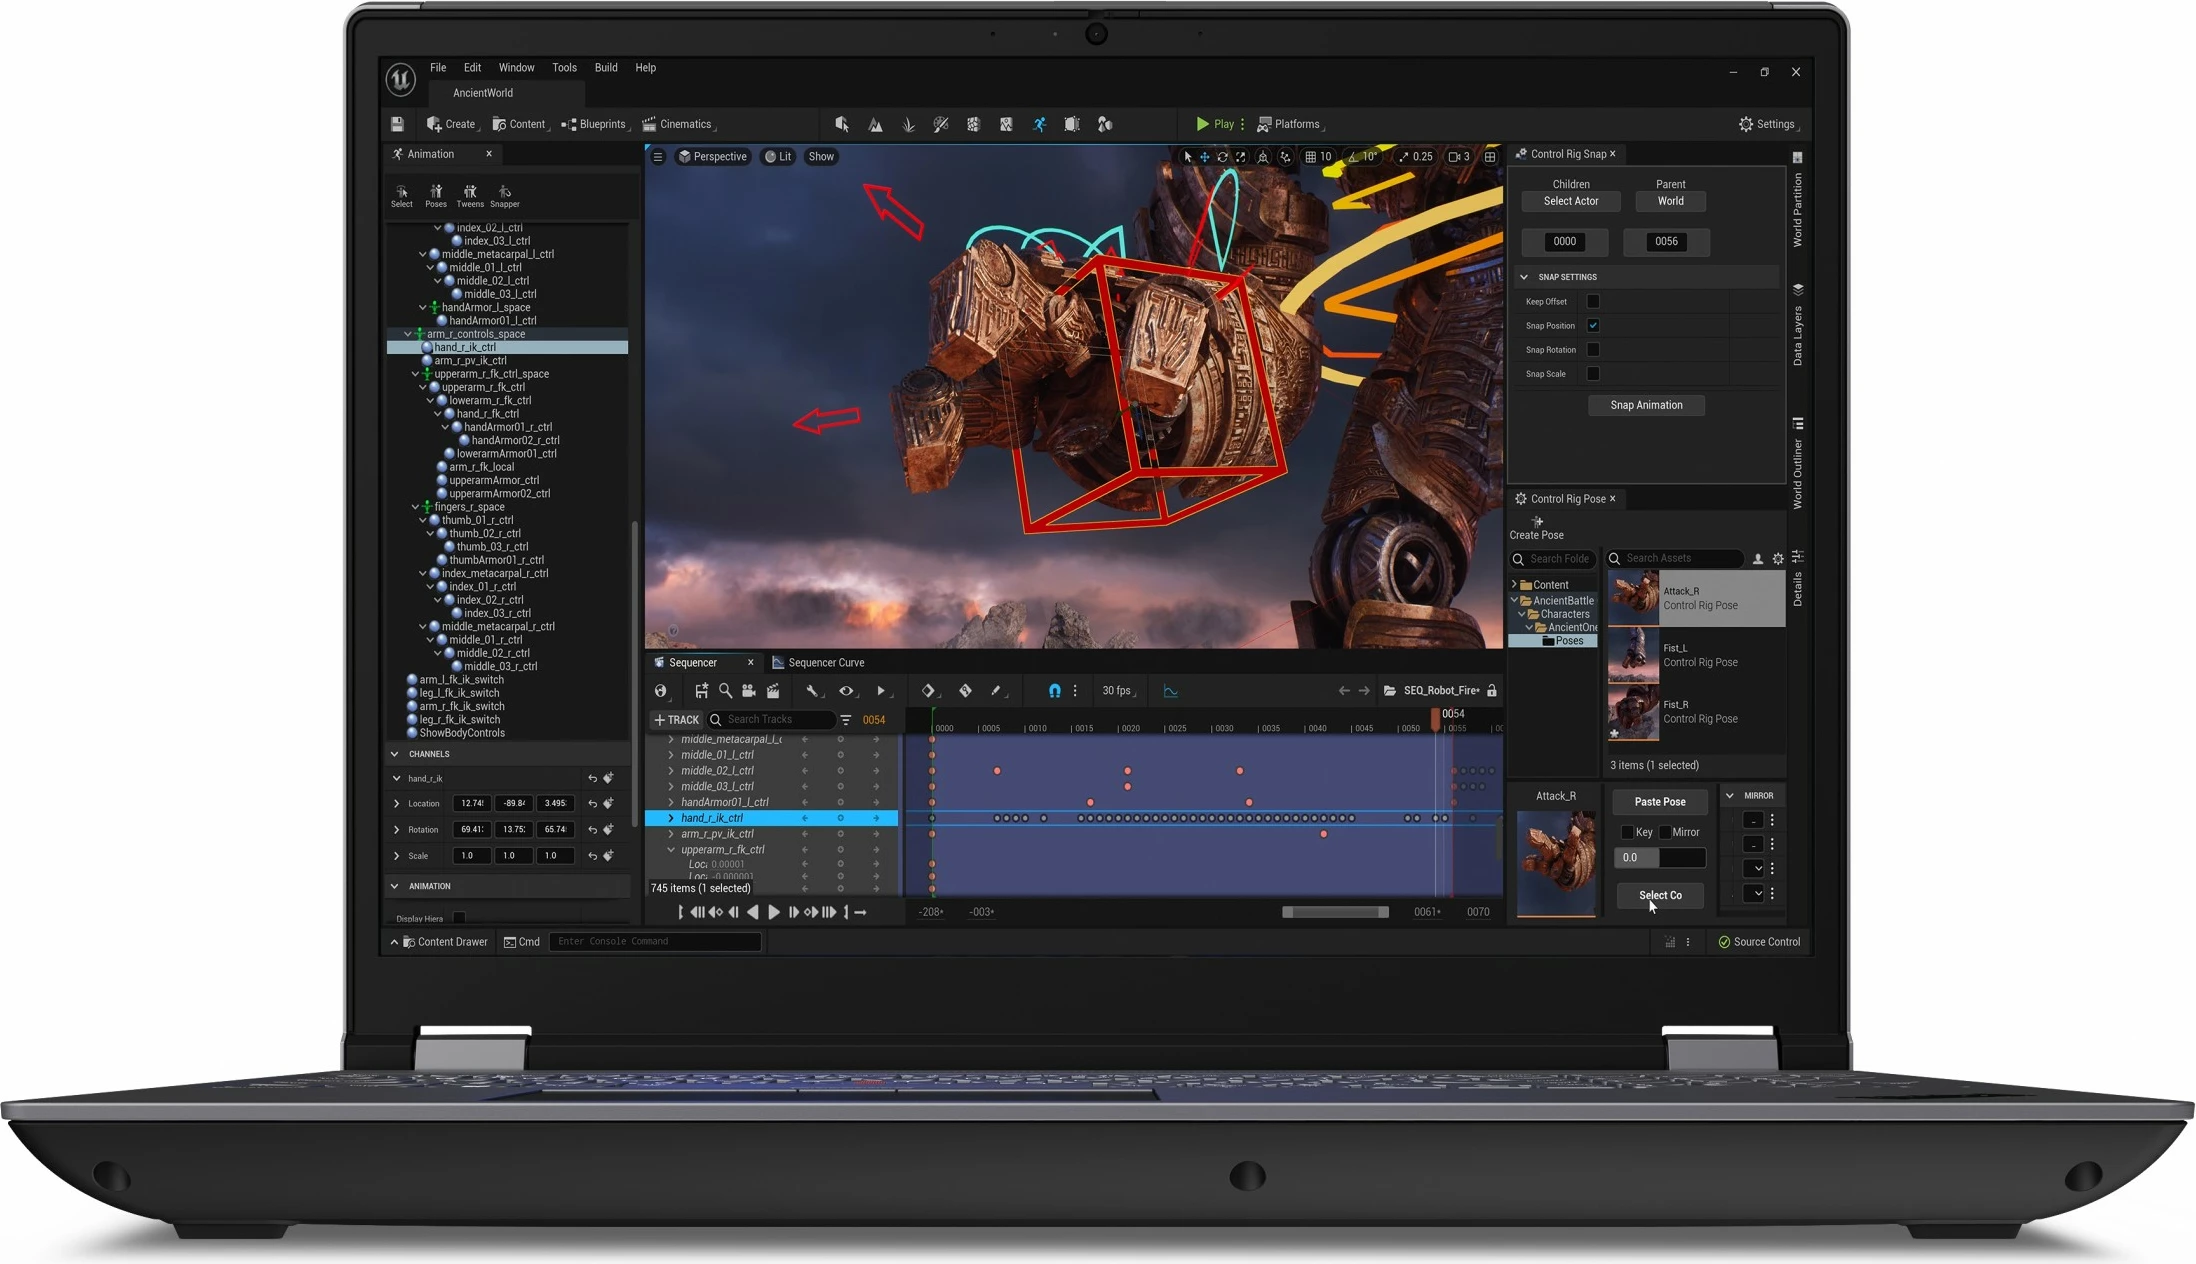Open the Fist_L Control Rig Pose thumbnail
Screen dimensions: 2196x1264
tap(1633, 657)
